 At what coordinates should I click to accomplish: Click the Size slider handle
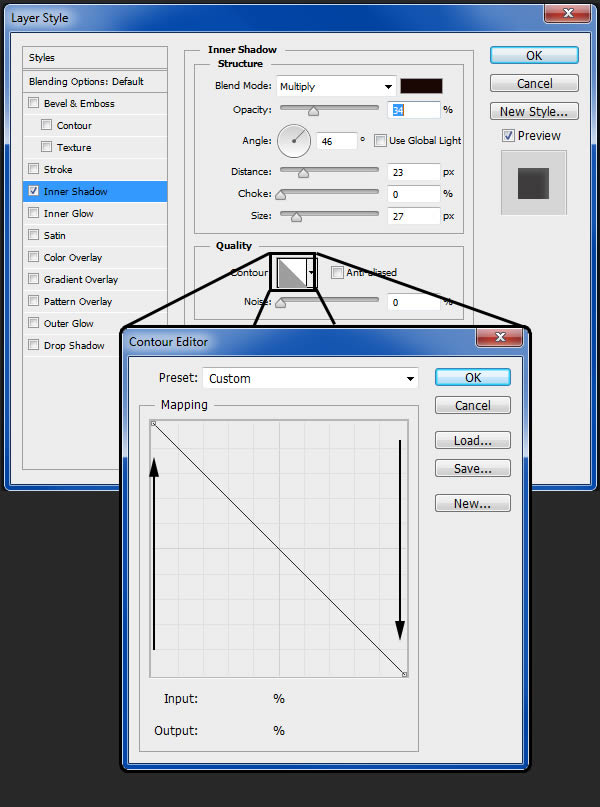(x=296, y=217)
